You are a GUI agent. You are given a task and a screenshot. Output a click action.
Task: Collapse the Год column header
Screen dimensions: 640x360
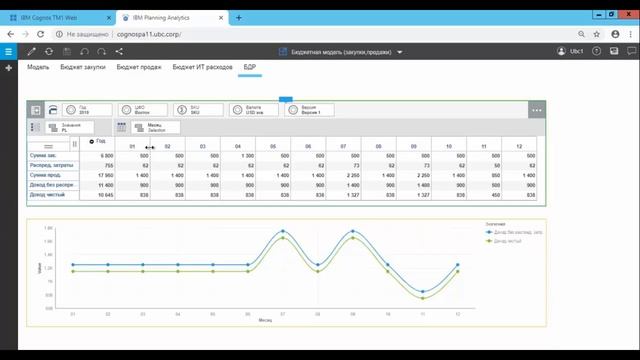(x=91, y=141)
